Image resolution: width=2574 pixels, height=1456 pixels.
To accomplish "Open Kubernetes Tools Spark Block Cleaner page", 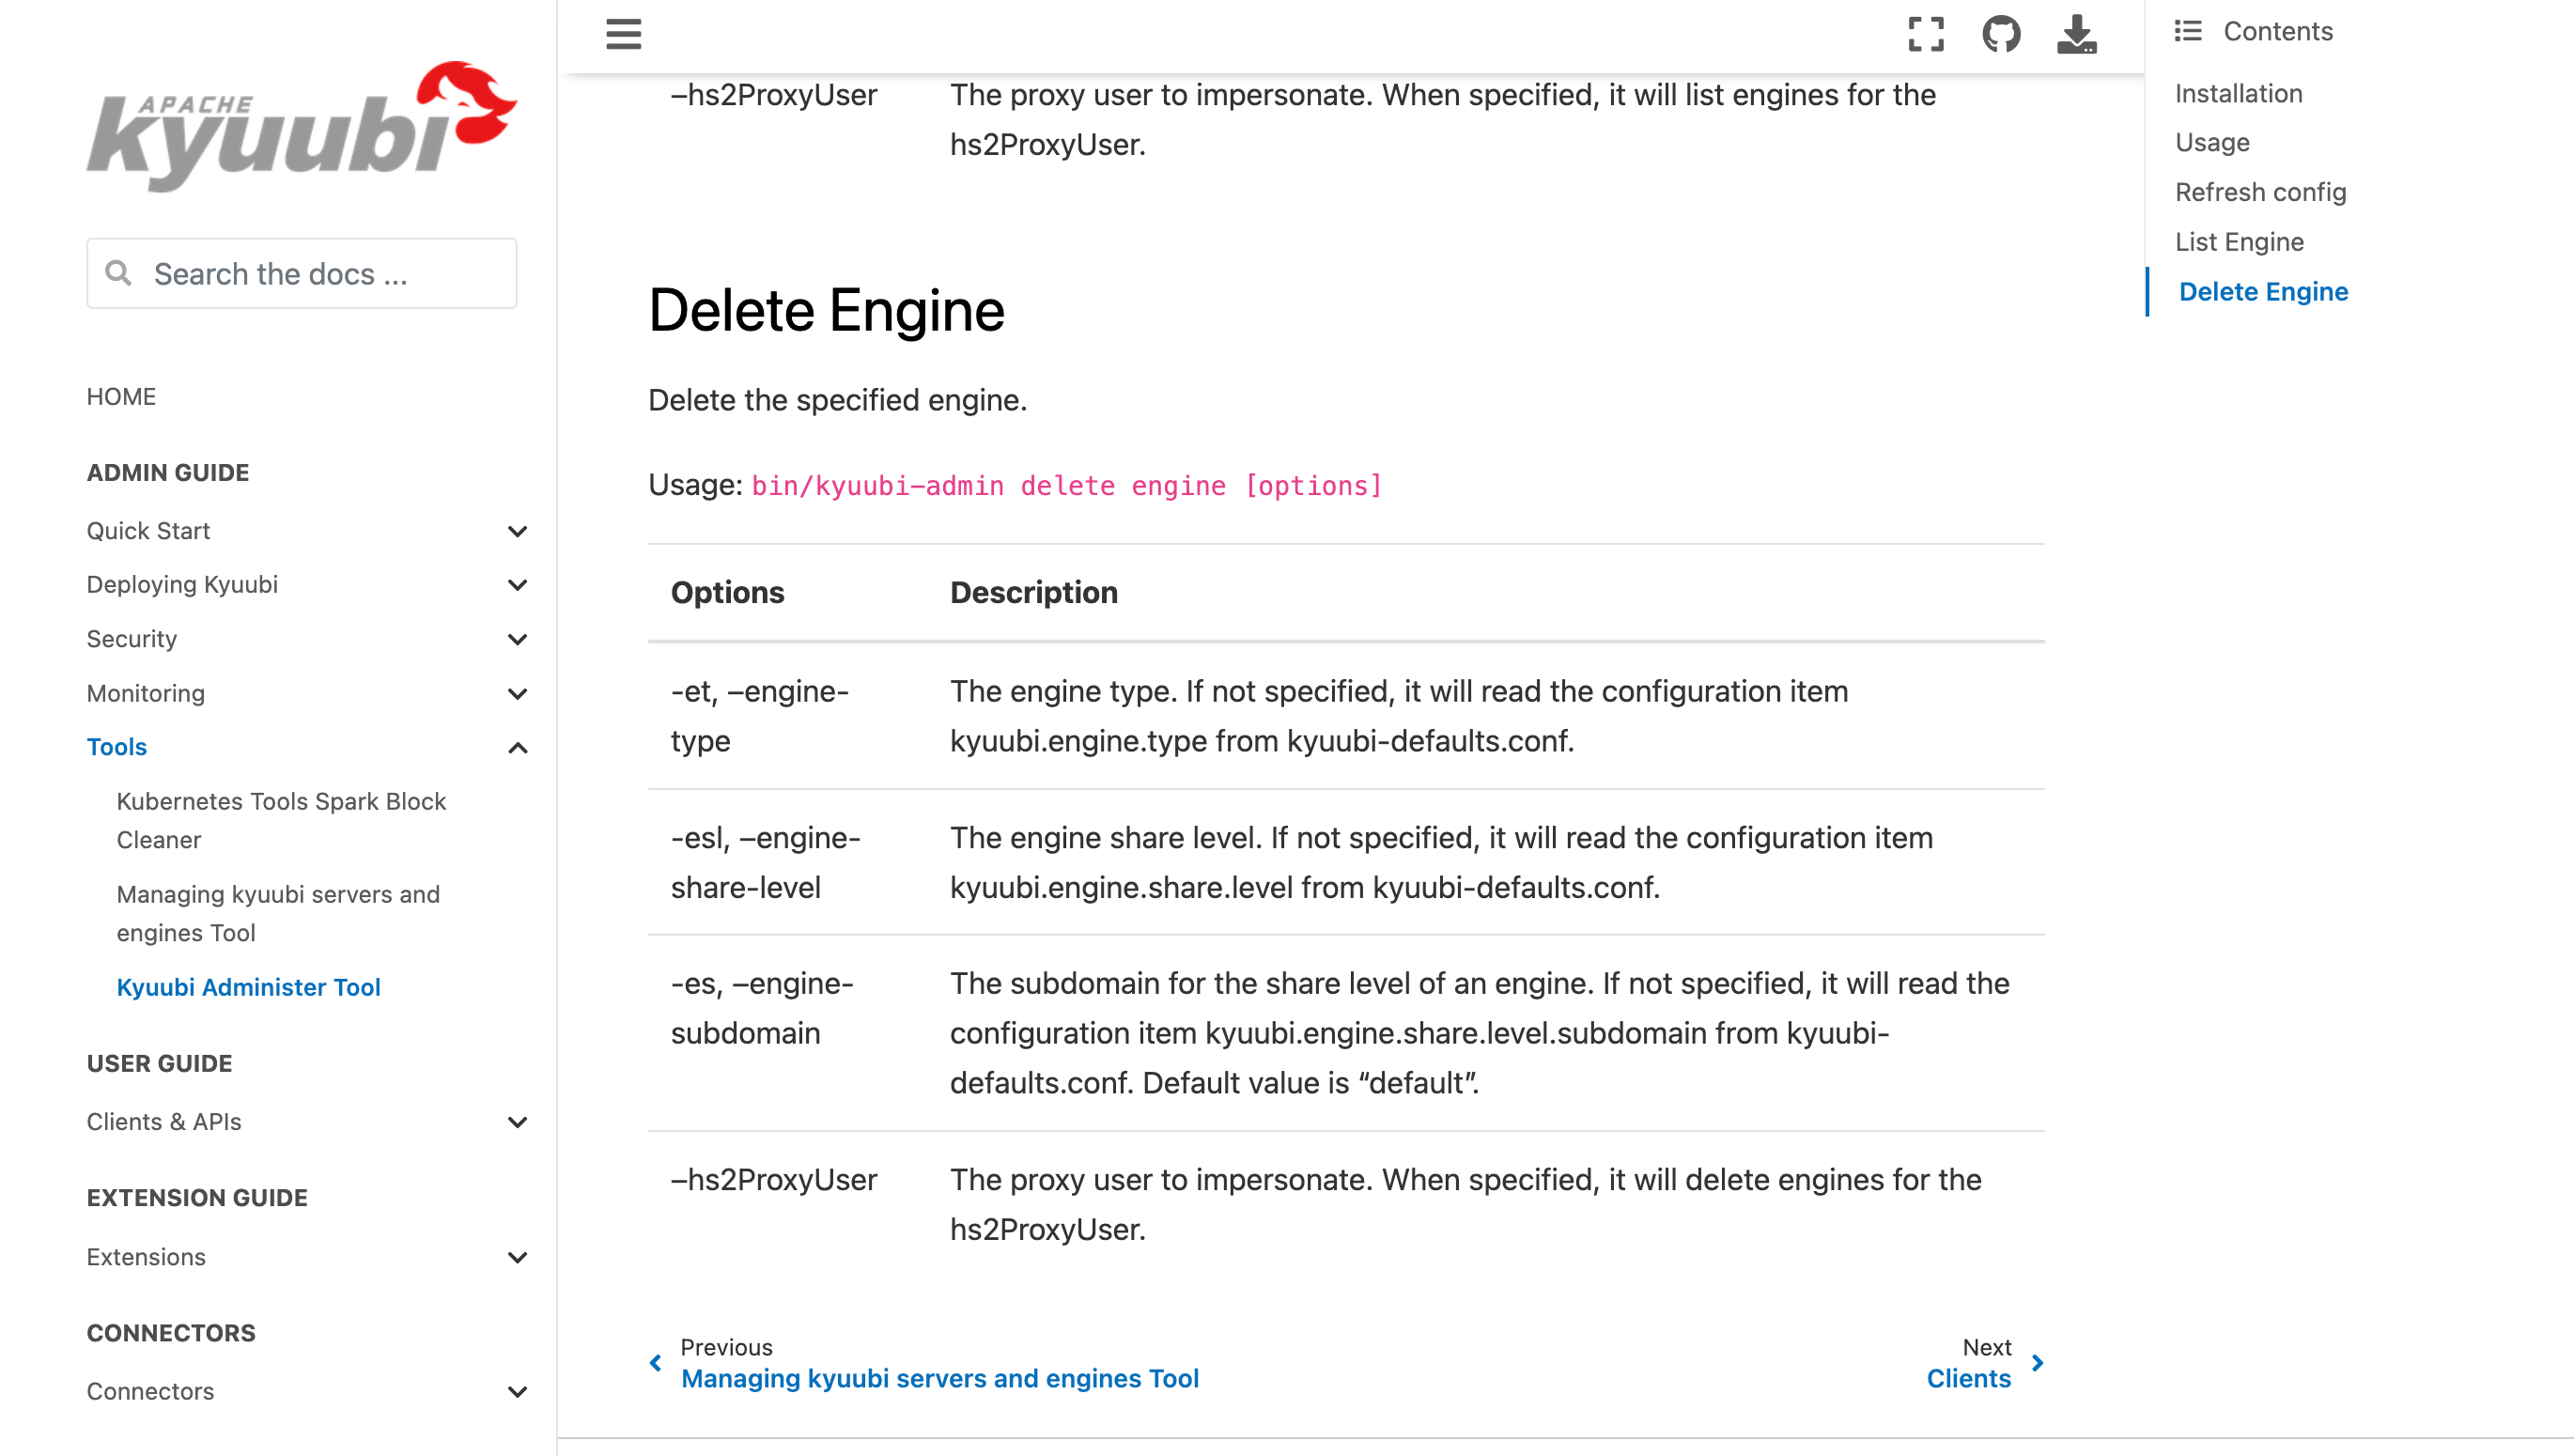I will tap(281, 820).
